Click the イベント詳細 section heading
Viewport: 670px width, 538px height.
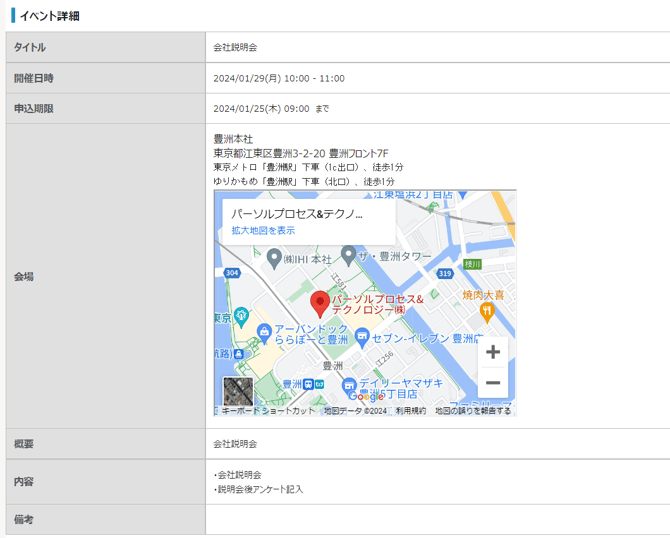49,16
